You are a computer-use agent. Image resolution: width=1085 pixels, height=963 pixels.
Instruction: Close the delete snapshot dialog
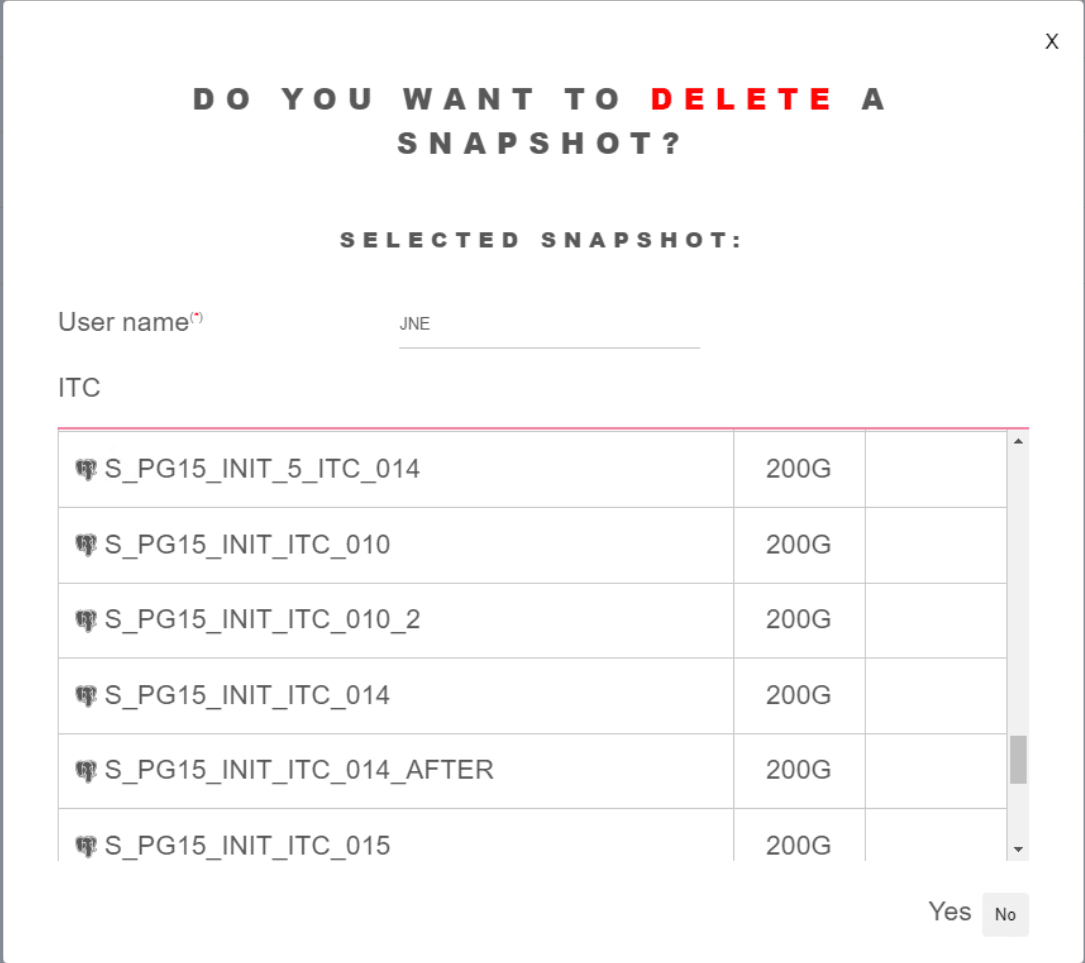click(1051, 42)
